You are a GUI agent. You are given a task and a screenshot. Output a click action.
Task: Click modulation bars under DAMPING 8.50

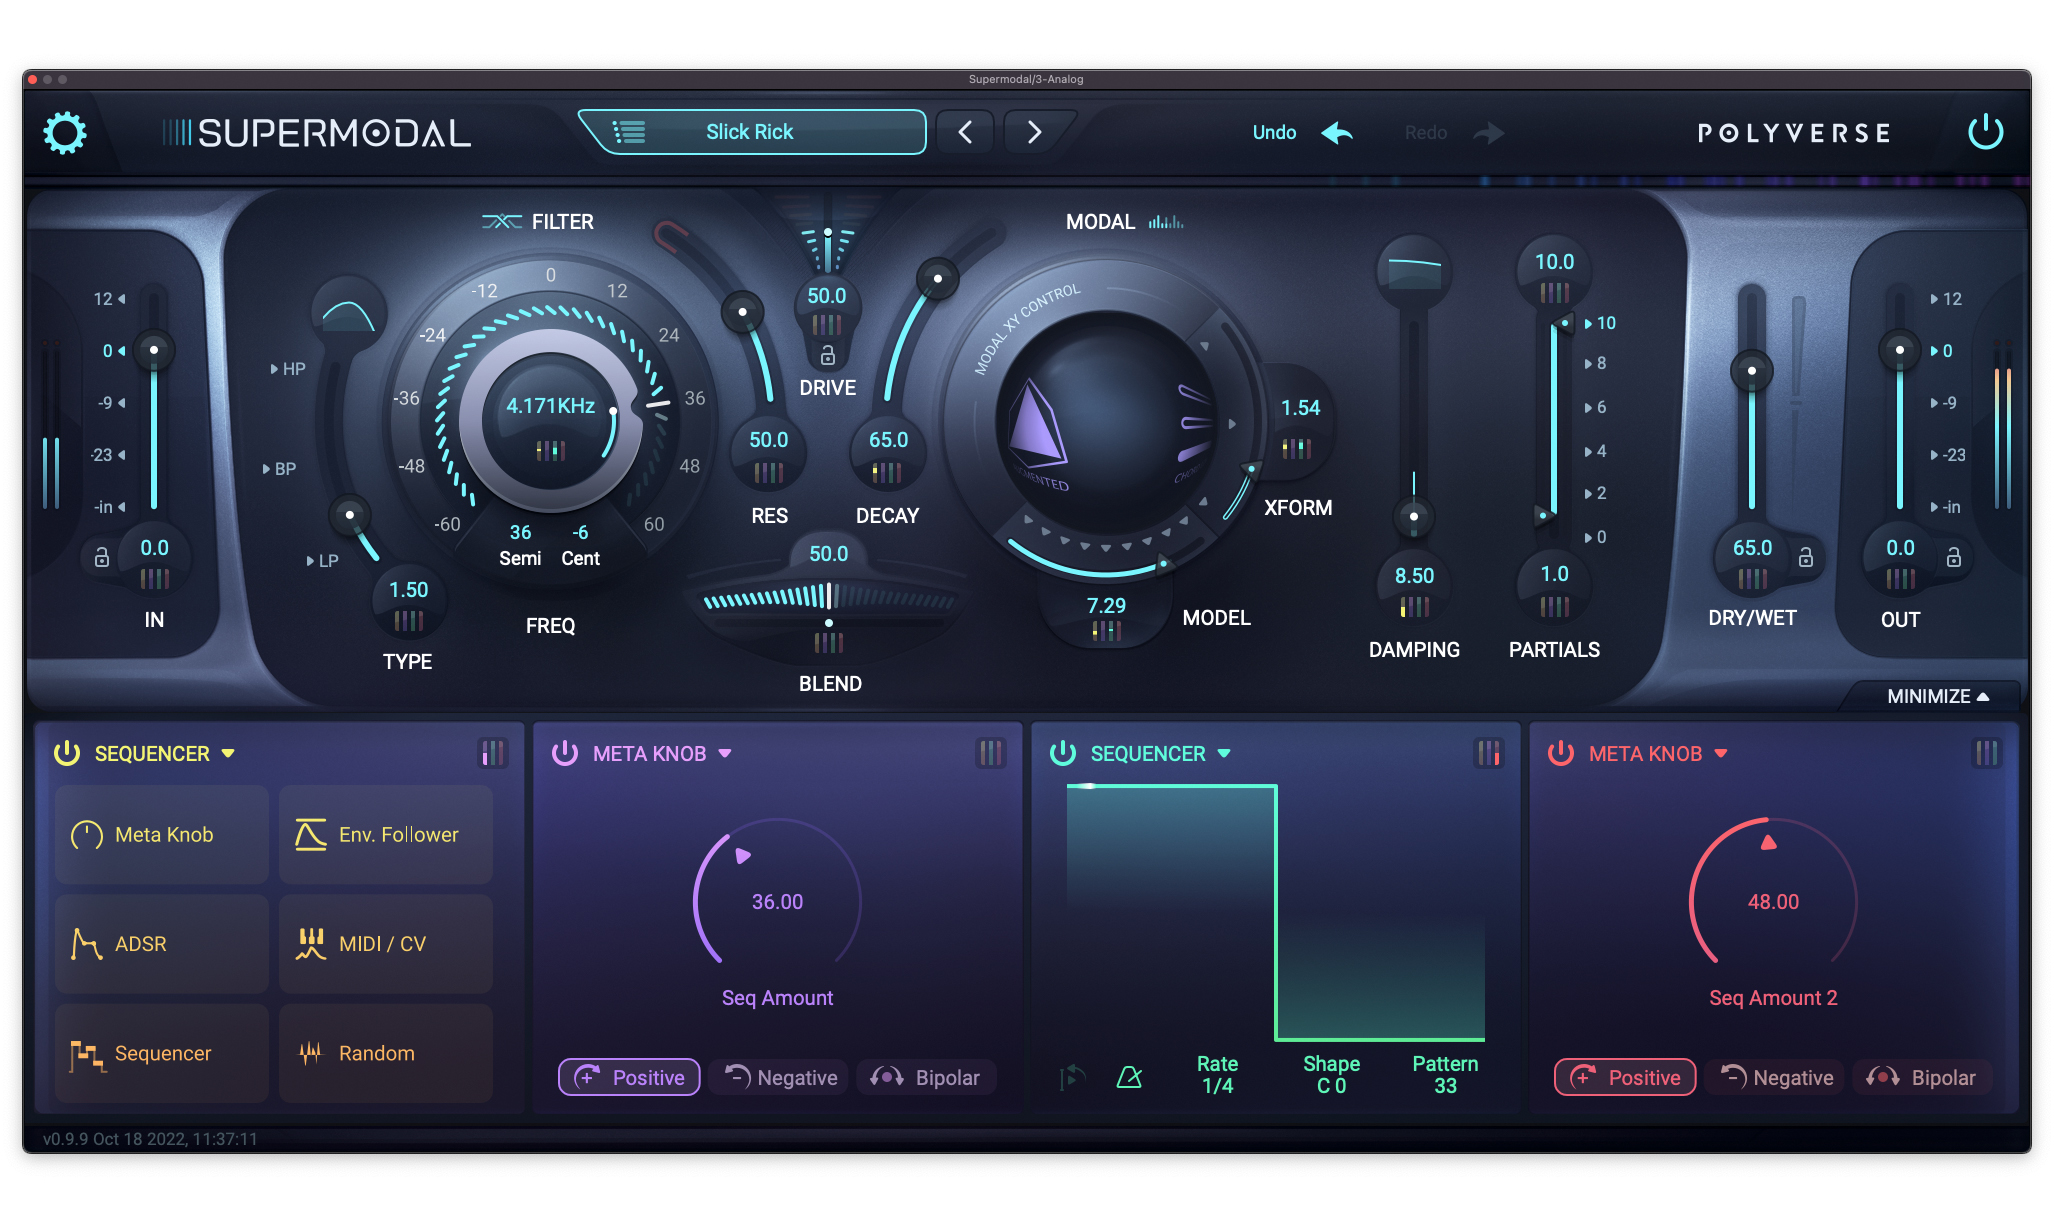click(1414, 606)
